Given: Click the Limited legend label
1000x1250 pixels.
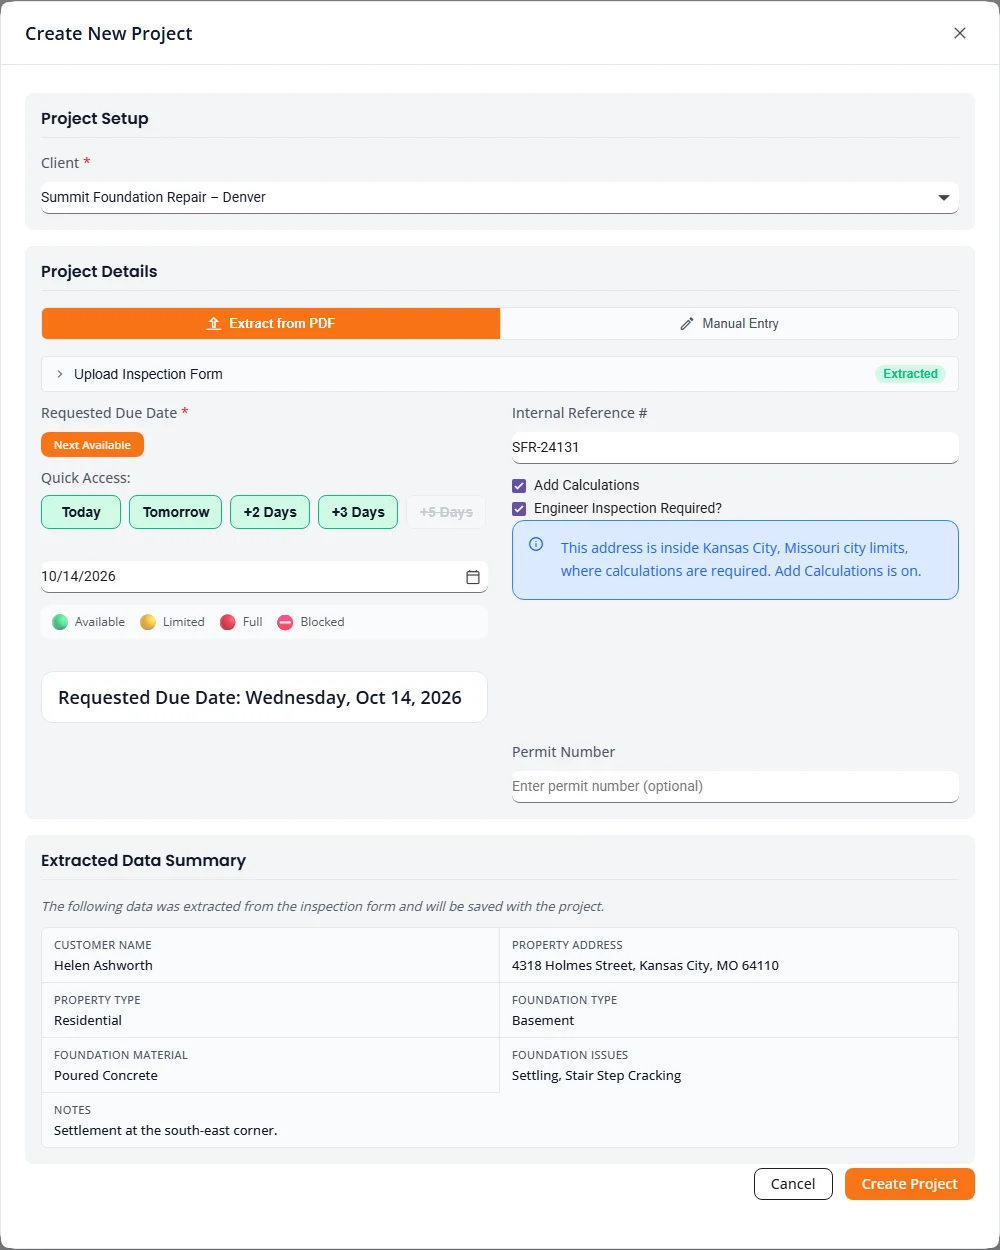Looking at the screenshot, I should tap(184, 622).
